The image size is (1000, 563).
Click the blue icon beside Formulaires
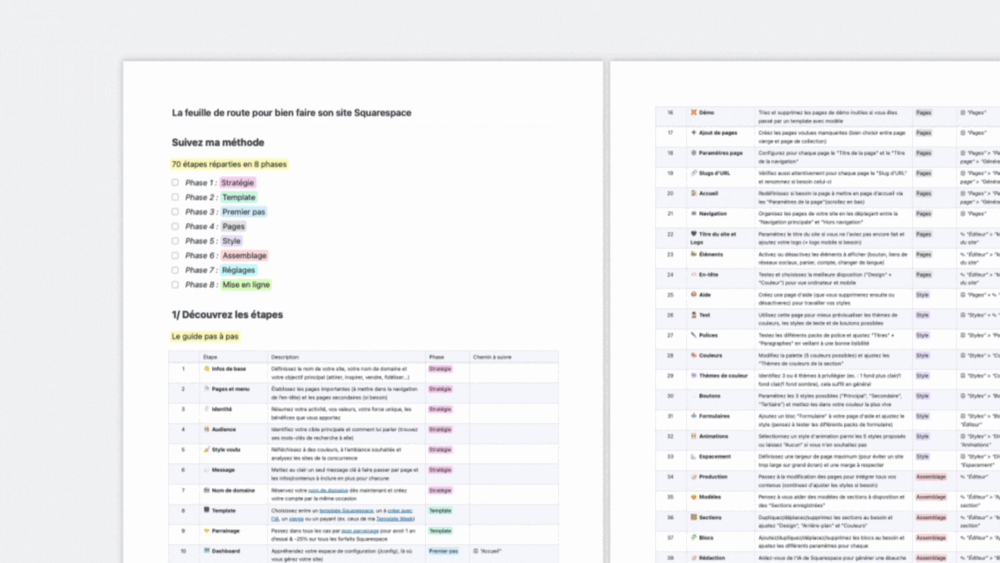click(x=694, y=416)
